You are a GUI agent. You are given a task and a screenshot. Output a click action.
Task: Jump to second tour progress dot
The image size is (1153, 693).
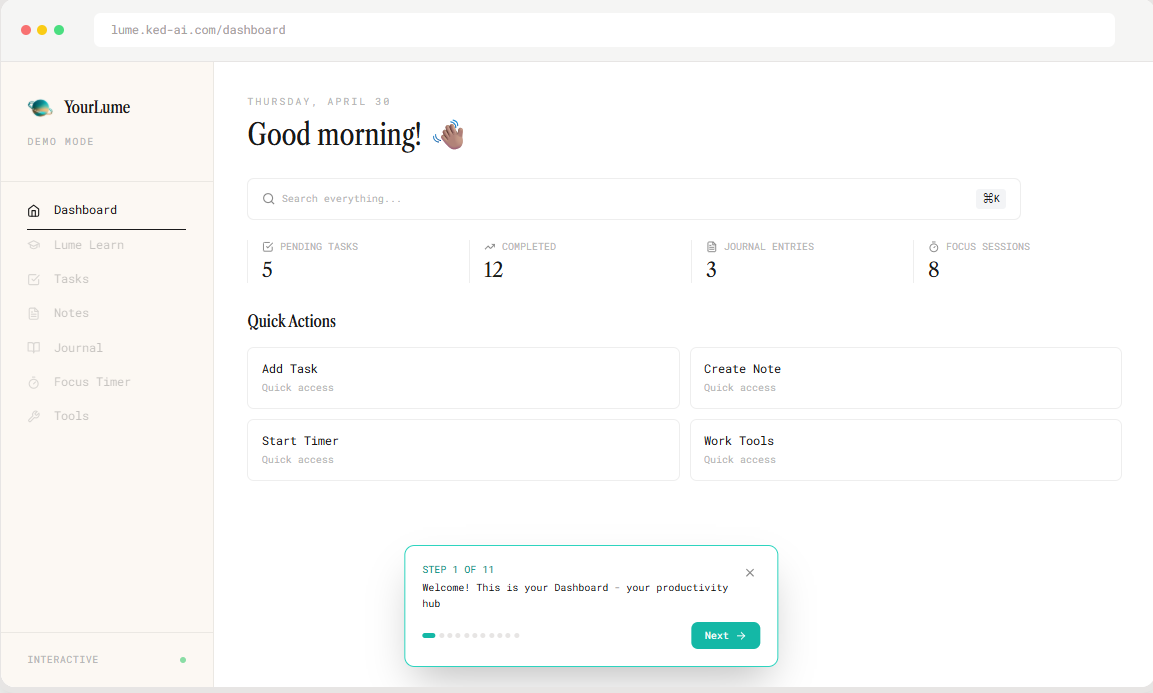(x=442, y=636)
